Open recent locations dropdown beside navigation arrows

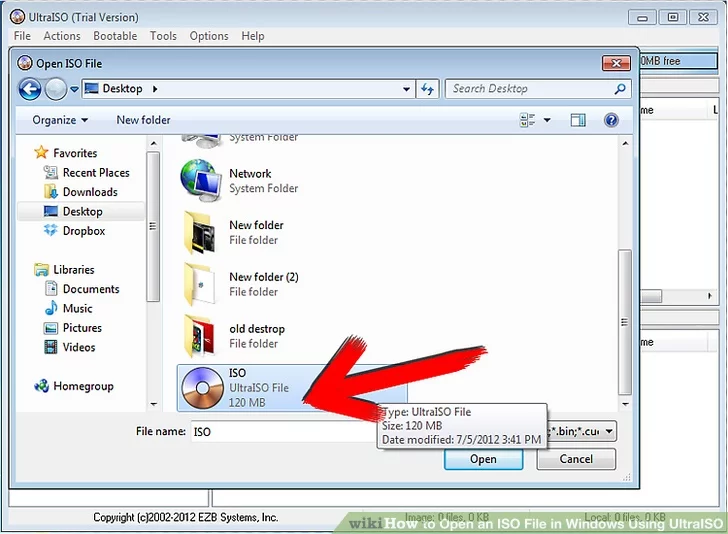(x=74, y=89)
